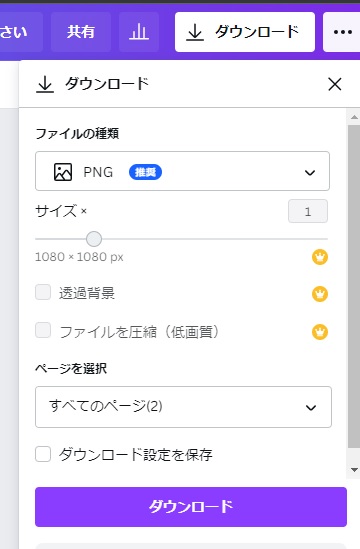Click the 共有 button in top bar
360x549 pixels.
(x=81, y=32)
